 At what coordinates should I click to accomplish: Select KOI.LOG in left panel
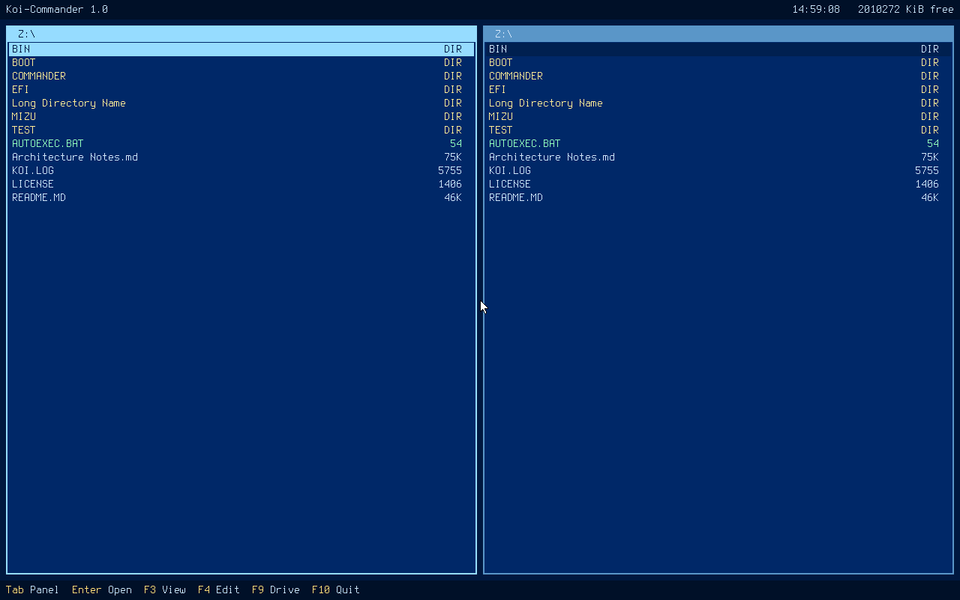click(241, 170)
